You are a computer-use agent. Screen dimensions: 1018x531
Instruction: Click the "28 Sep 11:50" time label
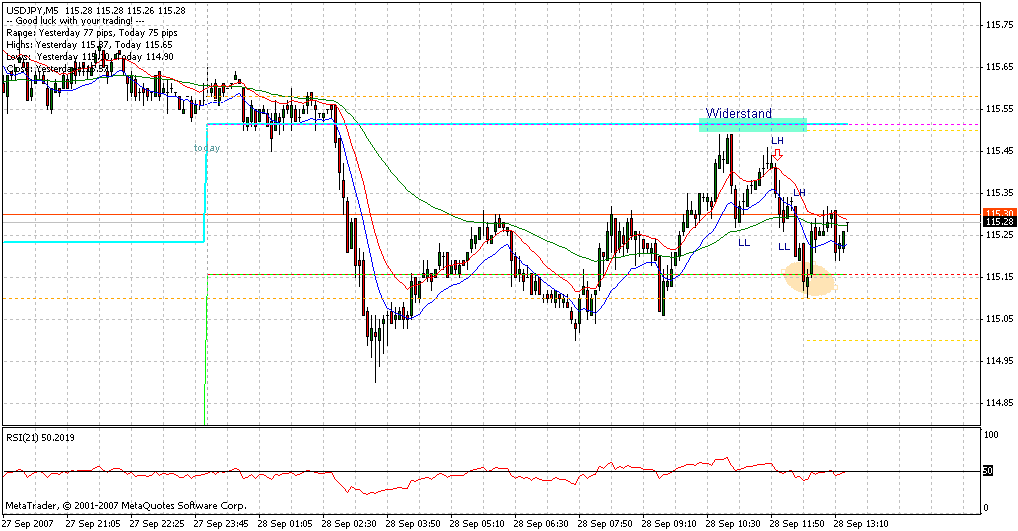(797, 523)
